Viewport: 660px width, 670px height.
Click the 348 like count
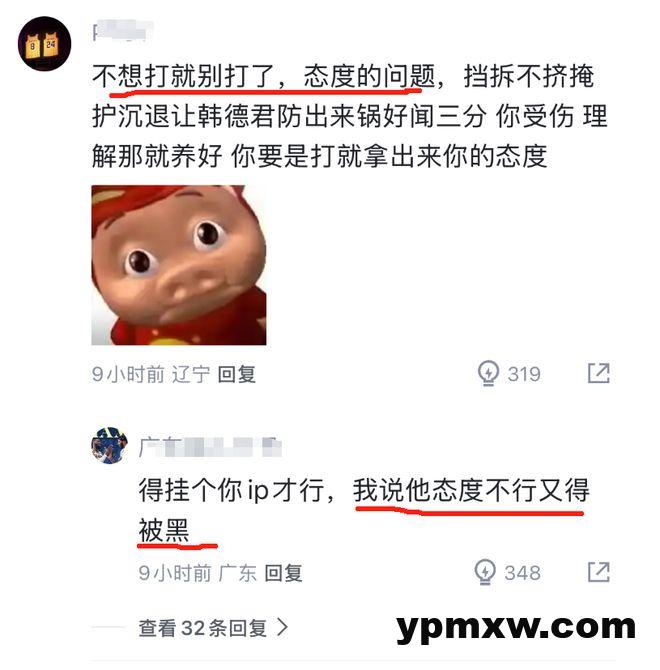(x=522, y=573)
